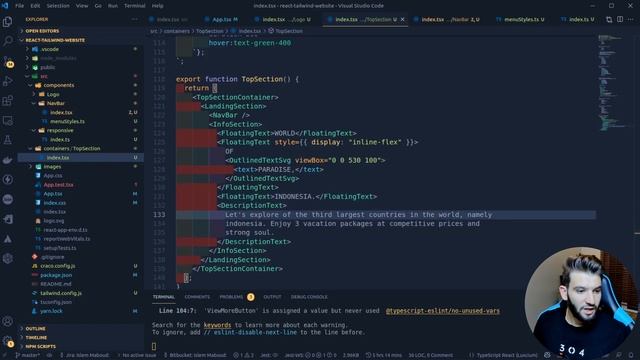Click TopSection in the breadcrumb
Image resolution: width=640 pixels, height=360 pixels.
(210, 31)
